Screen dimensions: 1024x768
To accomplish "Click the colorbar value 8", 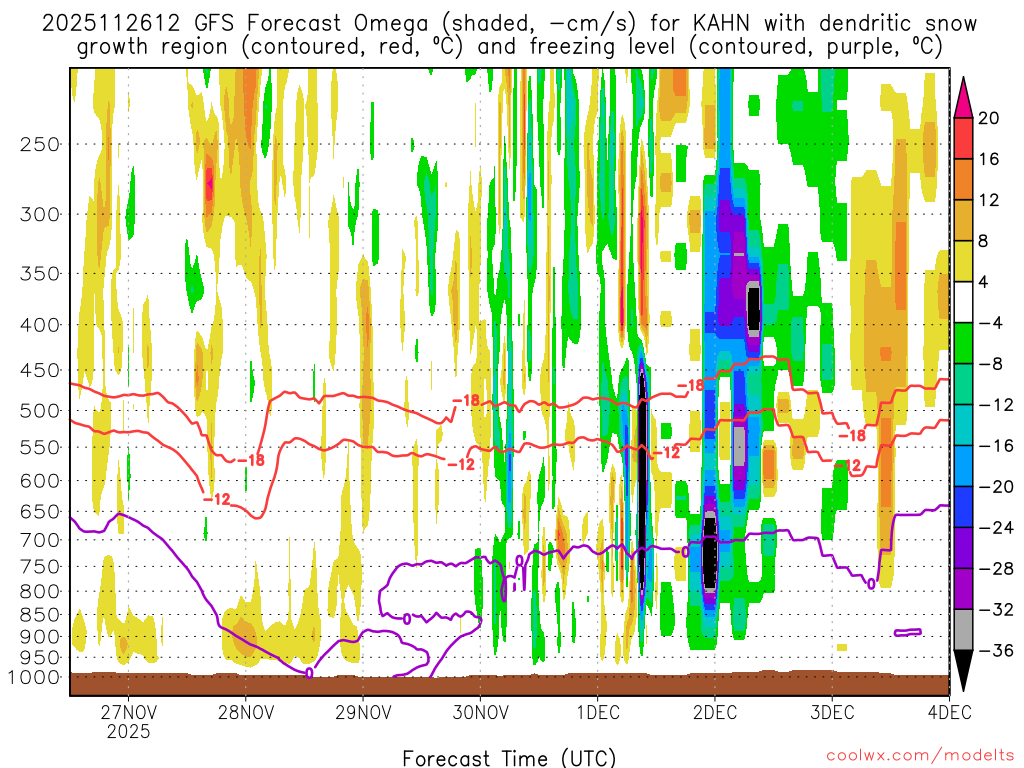I will tap(984, 242).
